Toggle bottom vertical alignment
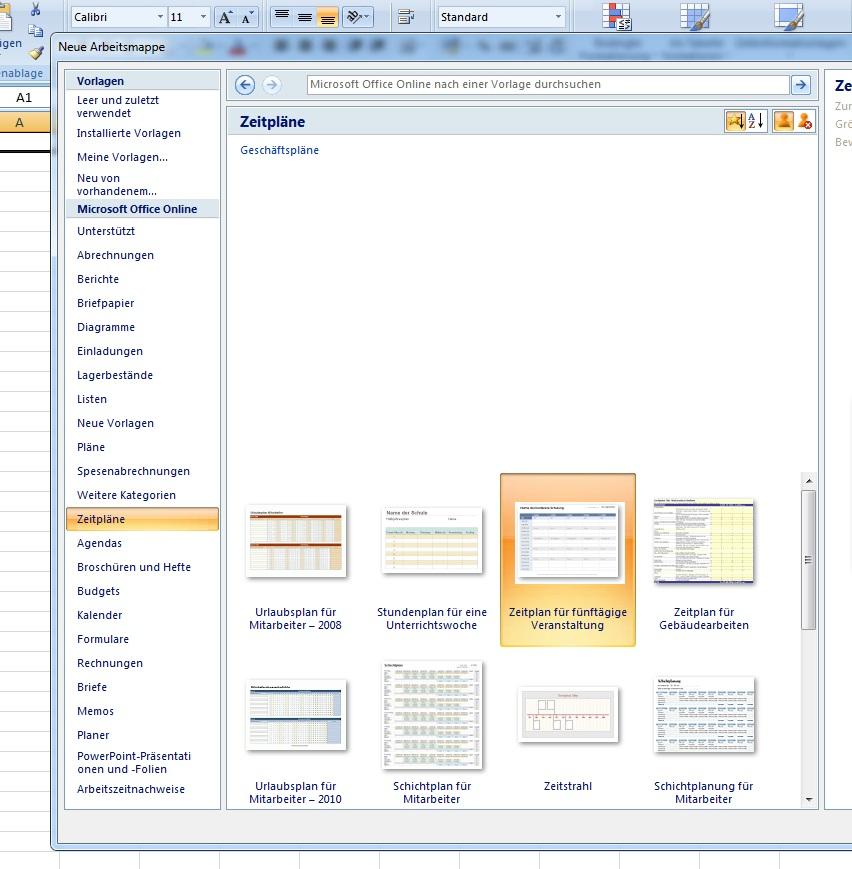This screenshot has height=869, width=852. coord(328,17)
